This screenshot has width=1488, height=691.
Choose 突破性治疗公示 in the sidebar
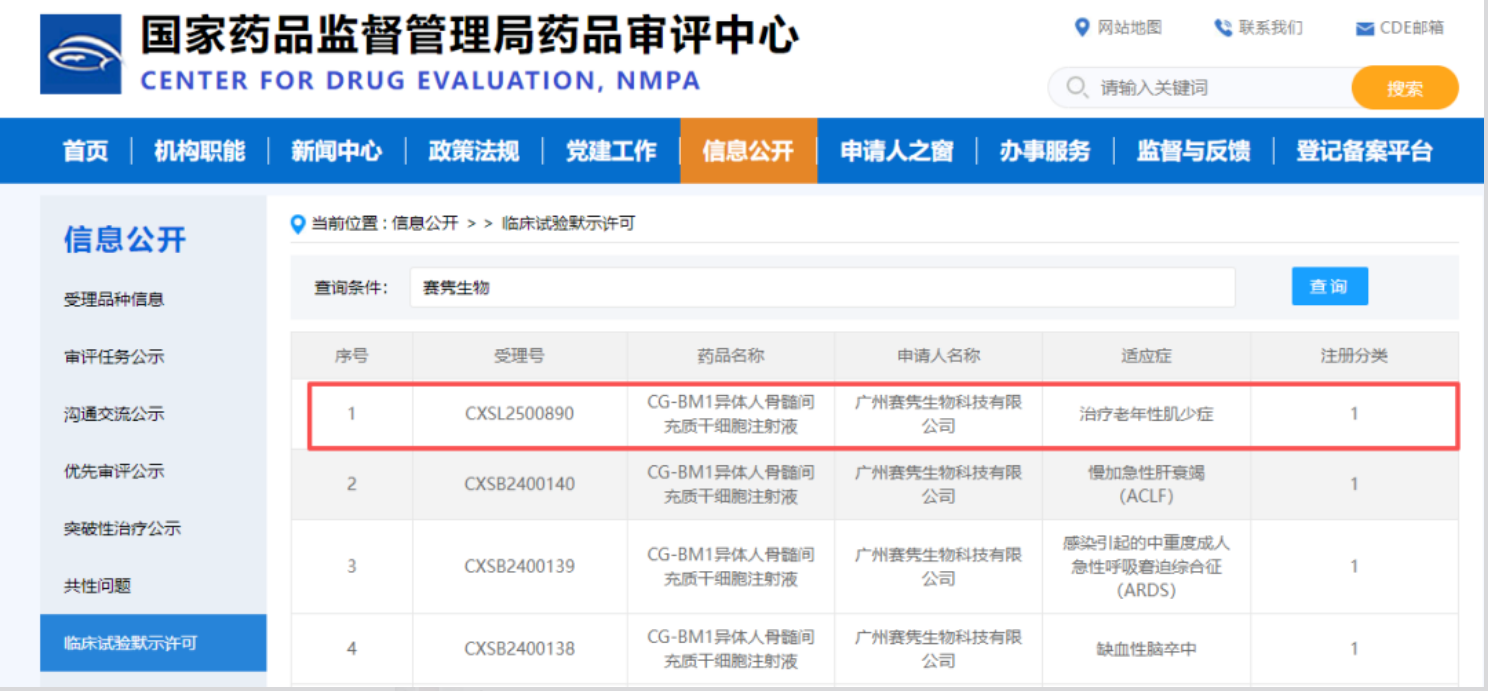coord(122,528)
